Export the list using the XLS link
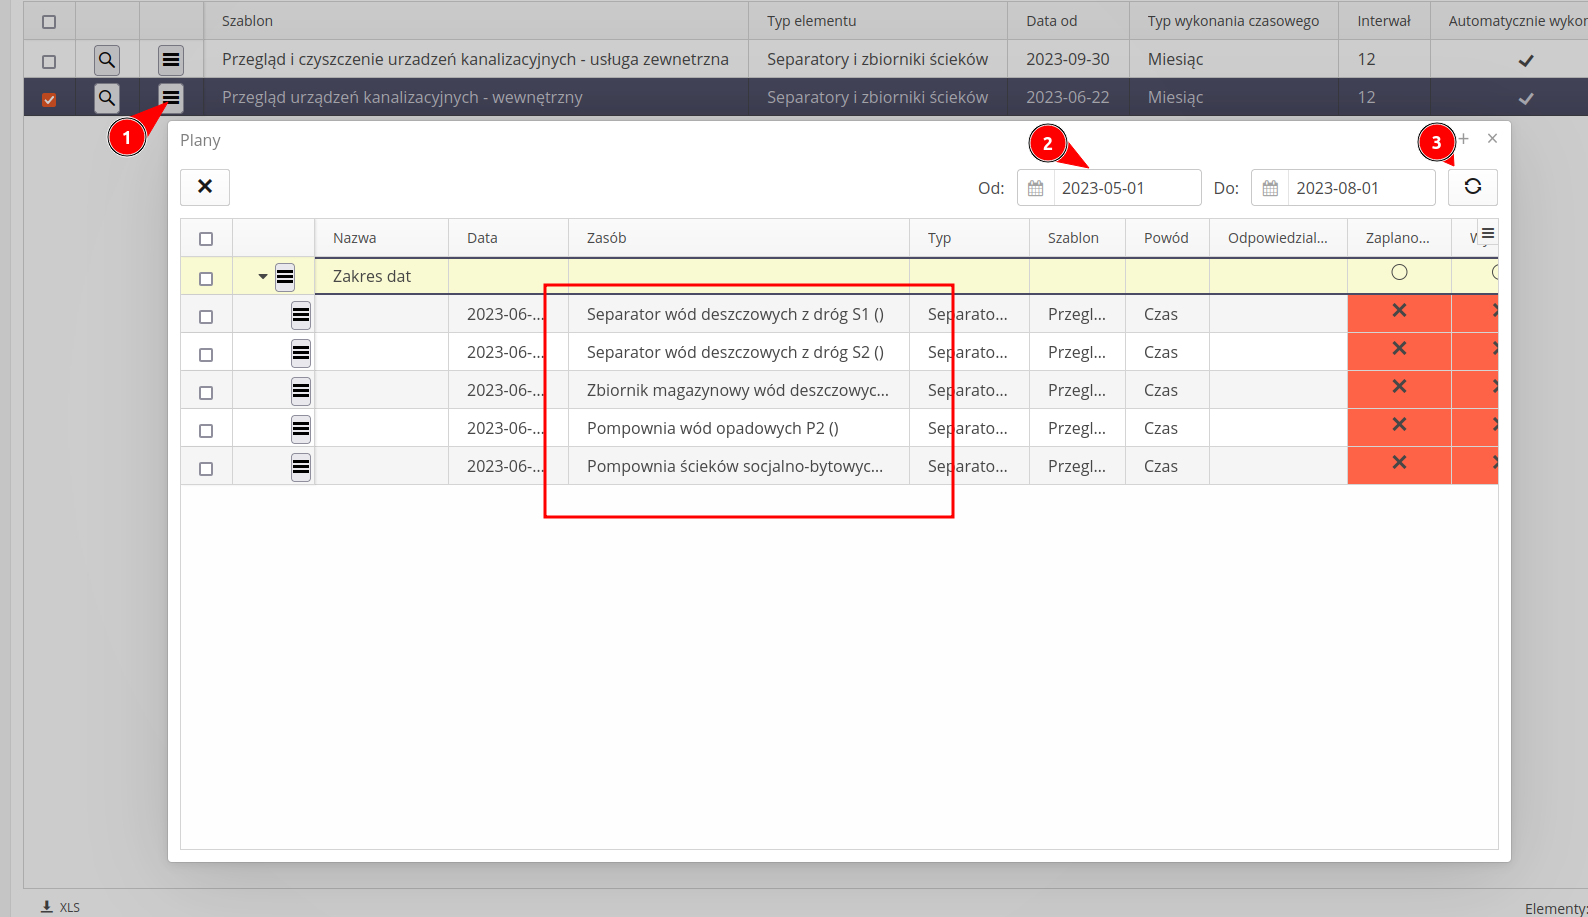1588x917 pixels. point(60,907)
